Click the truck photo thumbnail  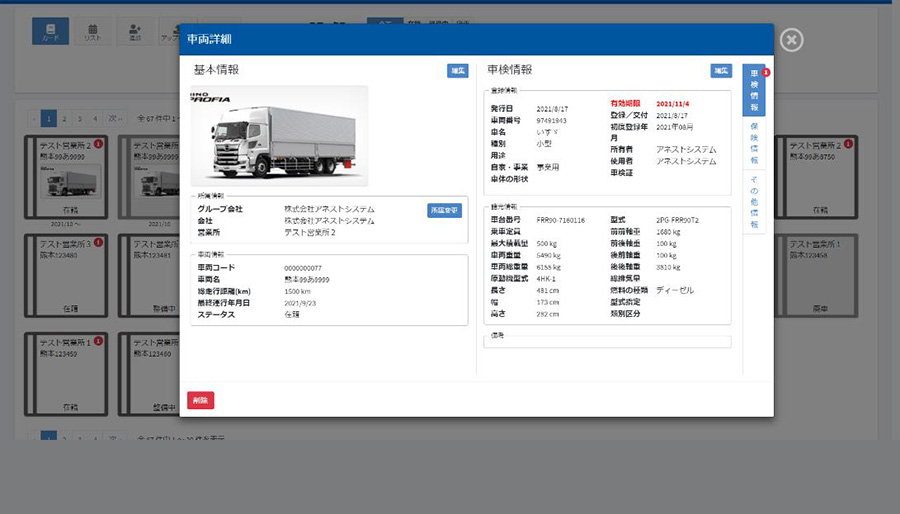pyautogui.click(x=279, y=136)
